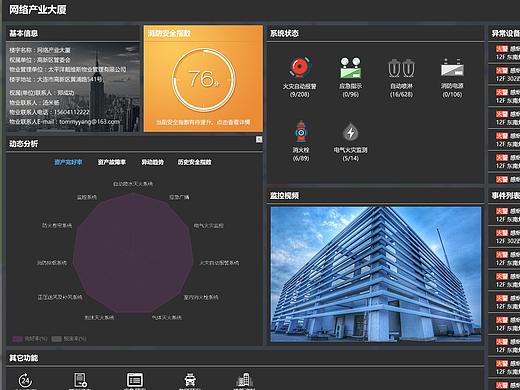Click the 应急广播 radar axis label
Image resolution: width=520 pixels, height=390 pixels.
pos(179,197)
